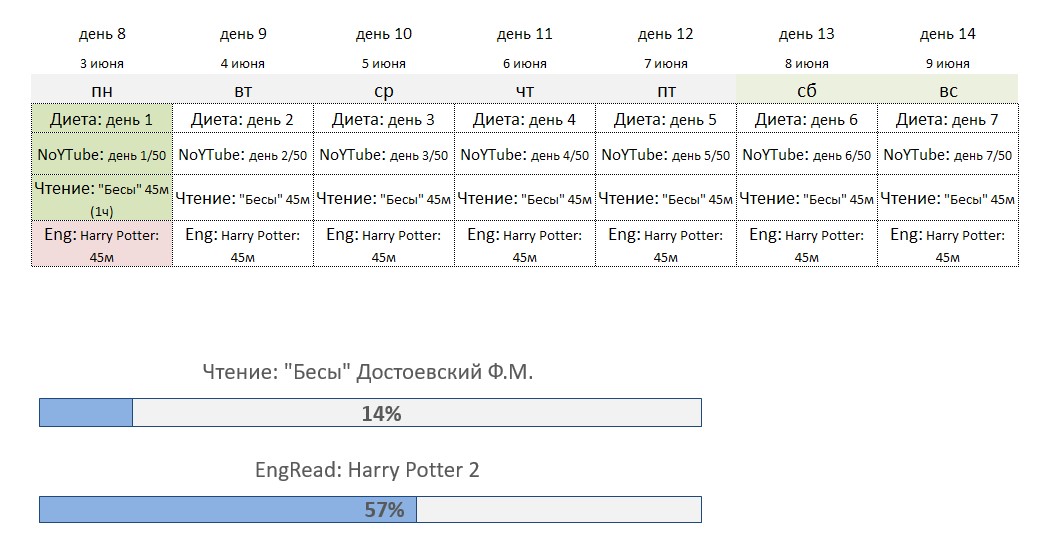The width and height of the screenshot is (1052, 553).
Task: Select the pink Eng Harry Potter cell
Action: point(102,246)
